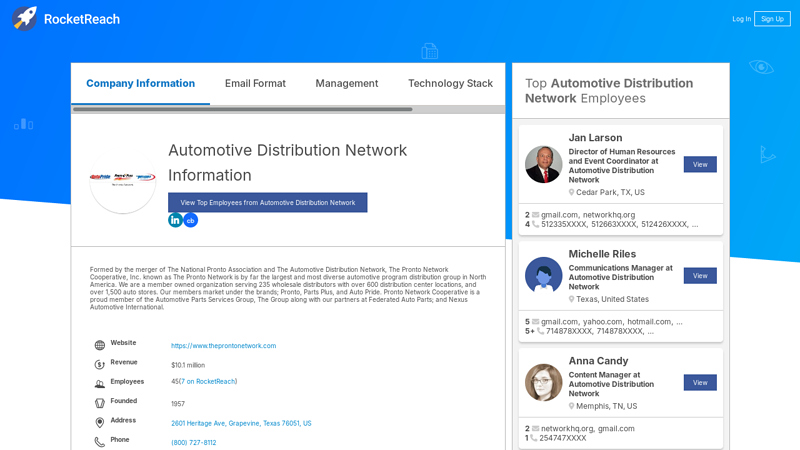Open the Management tab
The image size is (800, 450).
346,84
